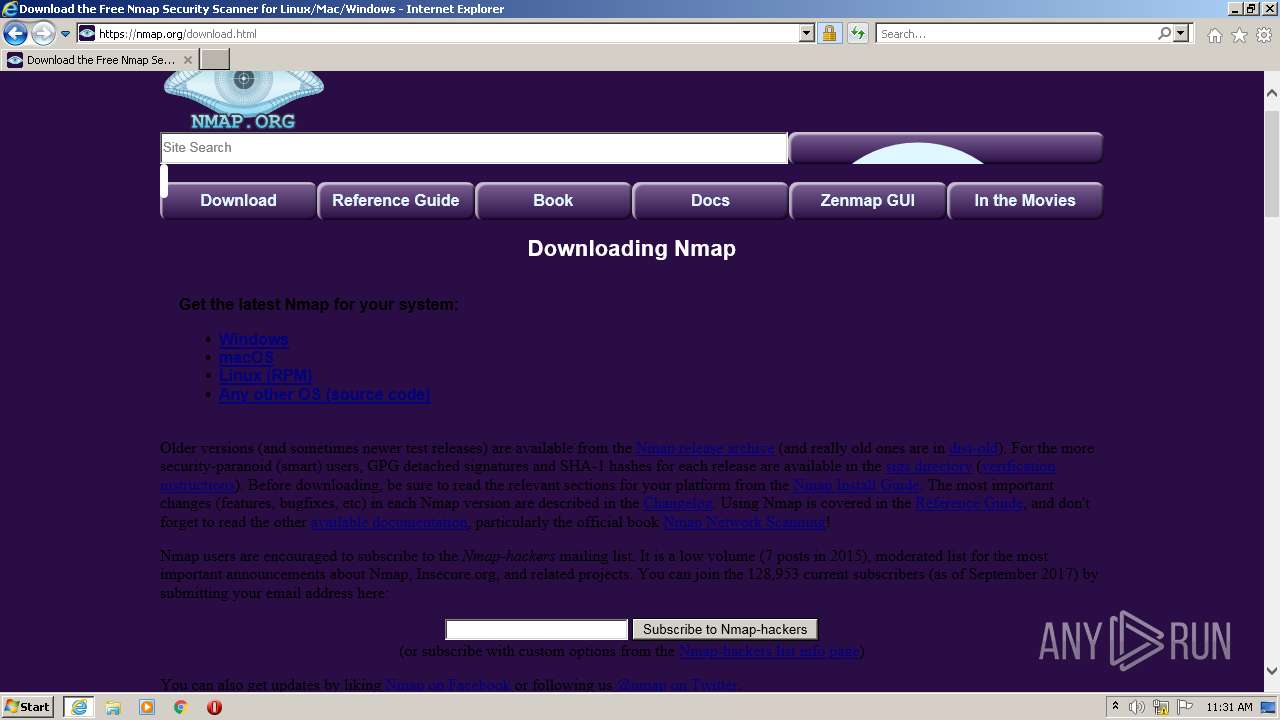The height and width of the screenshot is (720, 1280).
Task: Open the recent pages dropdown arrow
Action: (65, 34)
